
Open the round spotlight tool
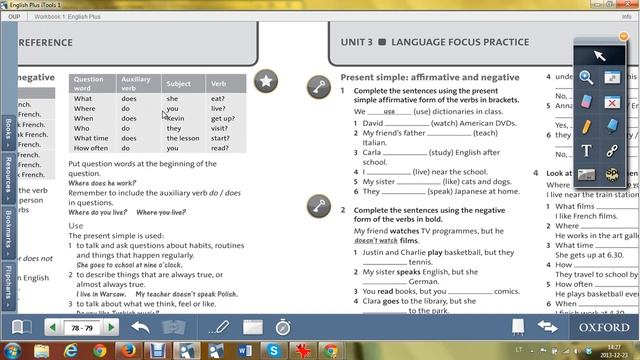[x=612, y=175]
